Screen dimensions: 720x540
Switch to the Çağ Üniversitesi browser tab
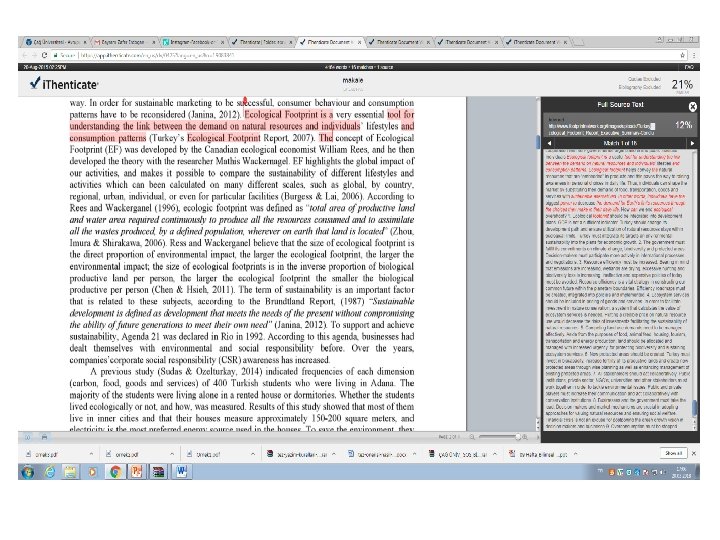pos(55,42)
